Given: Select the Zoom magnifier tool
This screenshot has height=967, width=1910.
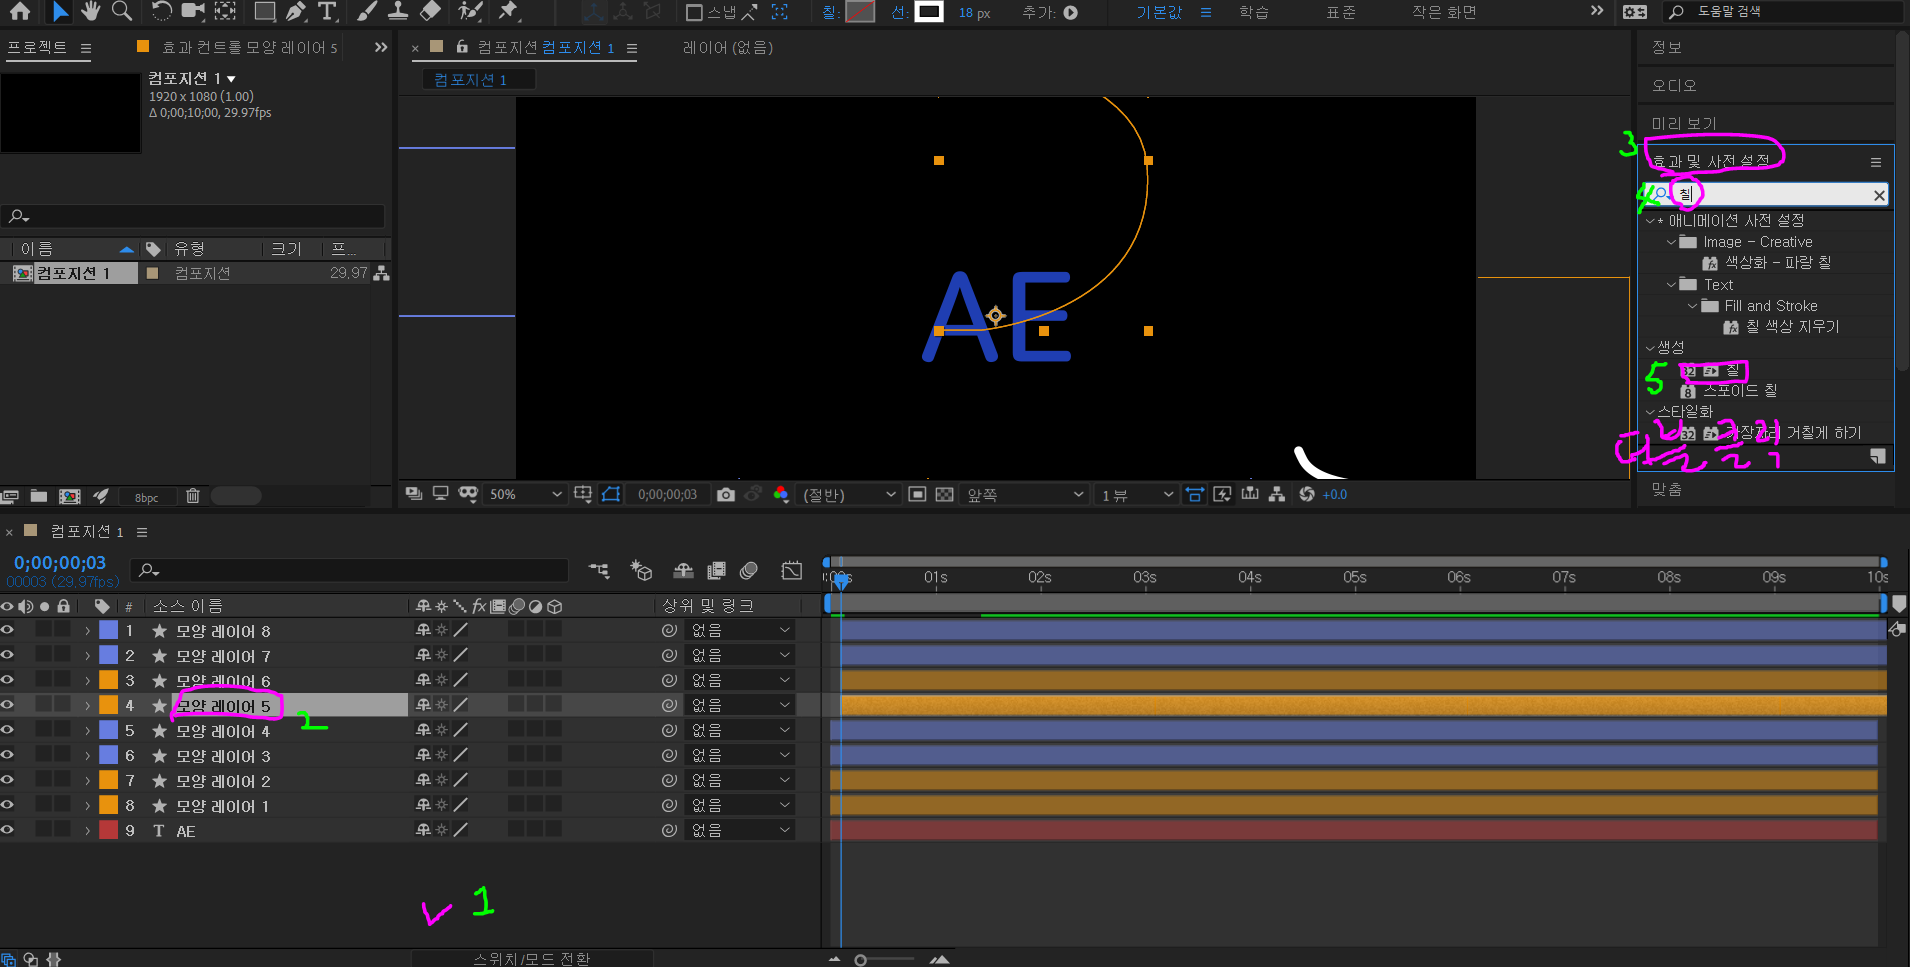Looking at the screenshot, I should (x=122, y=11).
